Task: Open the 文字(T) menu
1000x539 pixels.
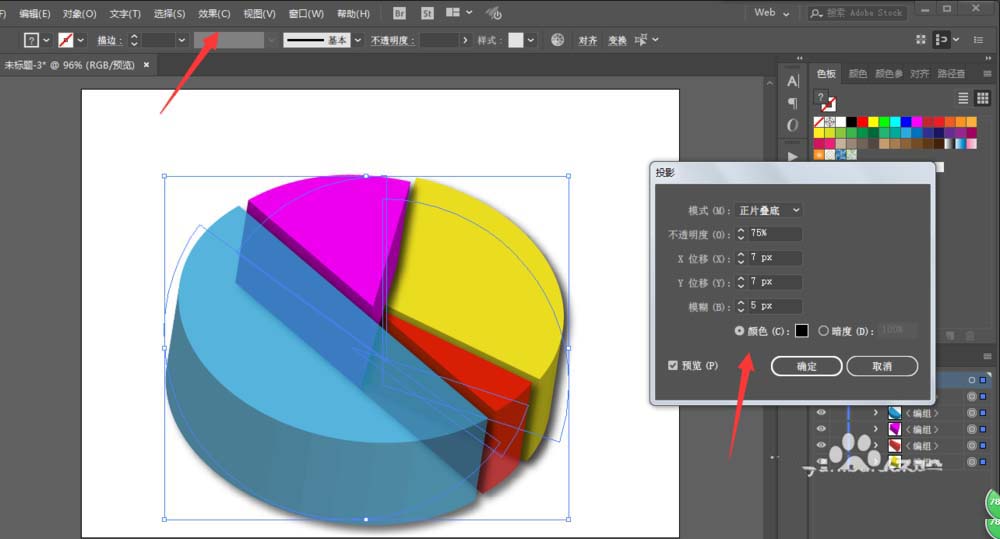Action: [x=125, y=13]
